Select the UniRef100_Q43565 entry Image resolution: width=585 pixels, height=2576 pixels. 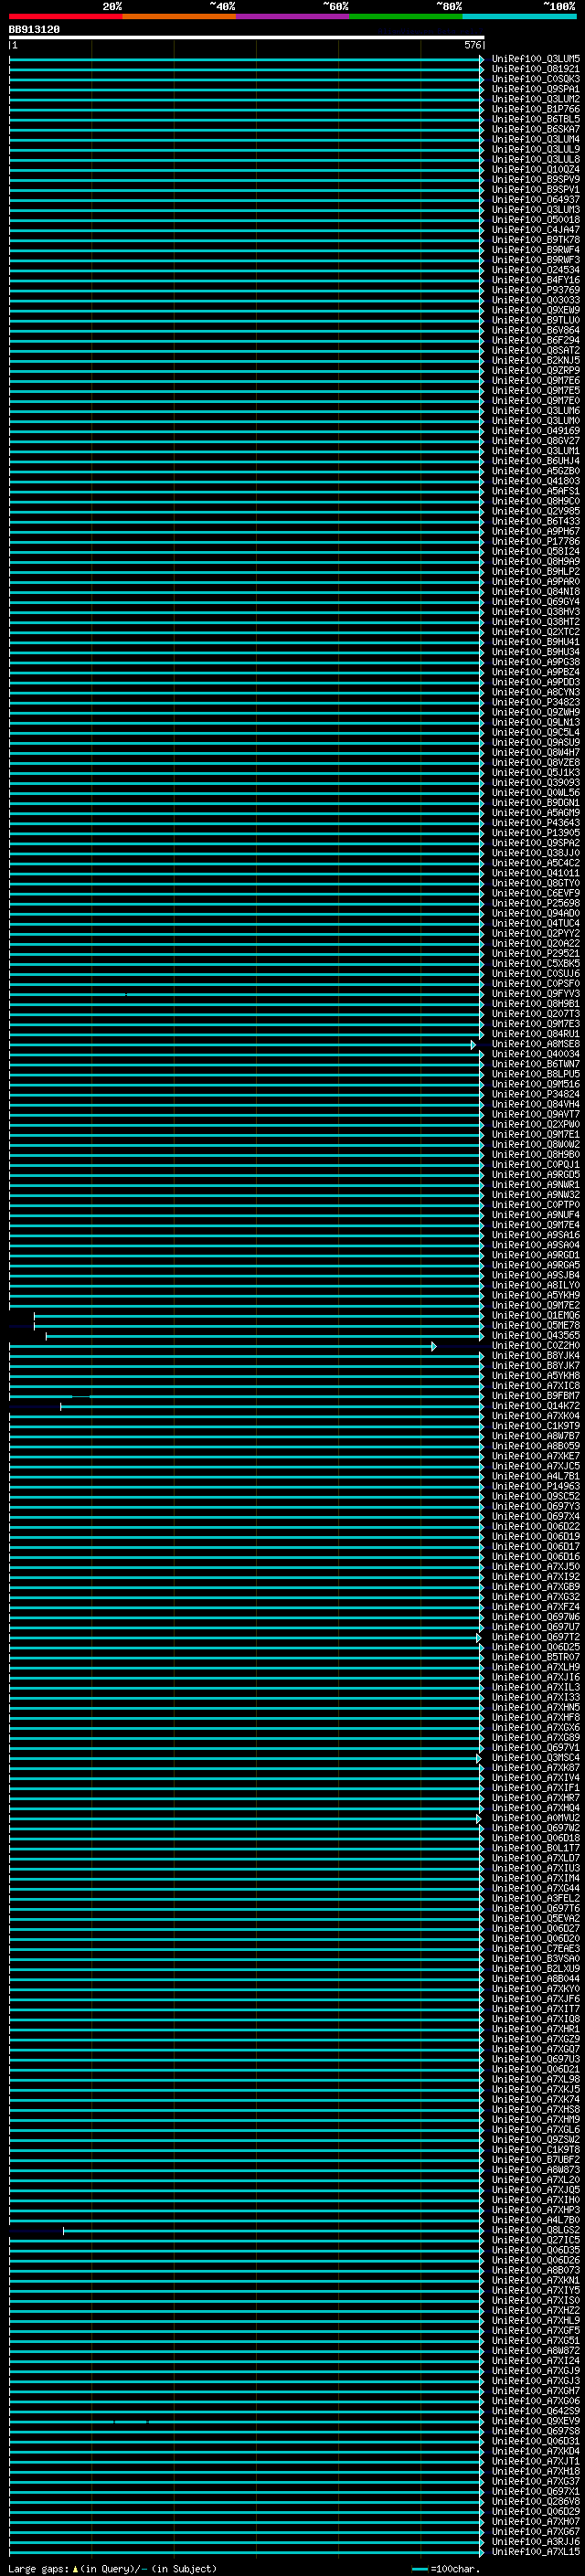point(536,1336)
